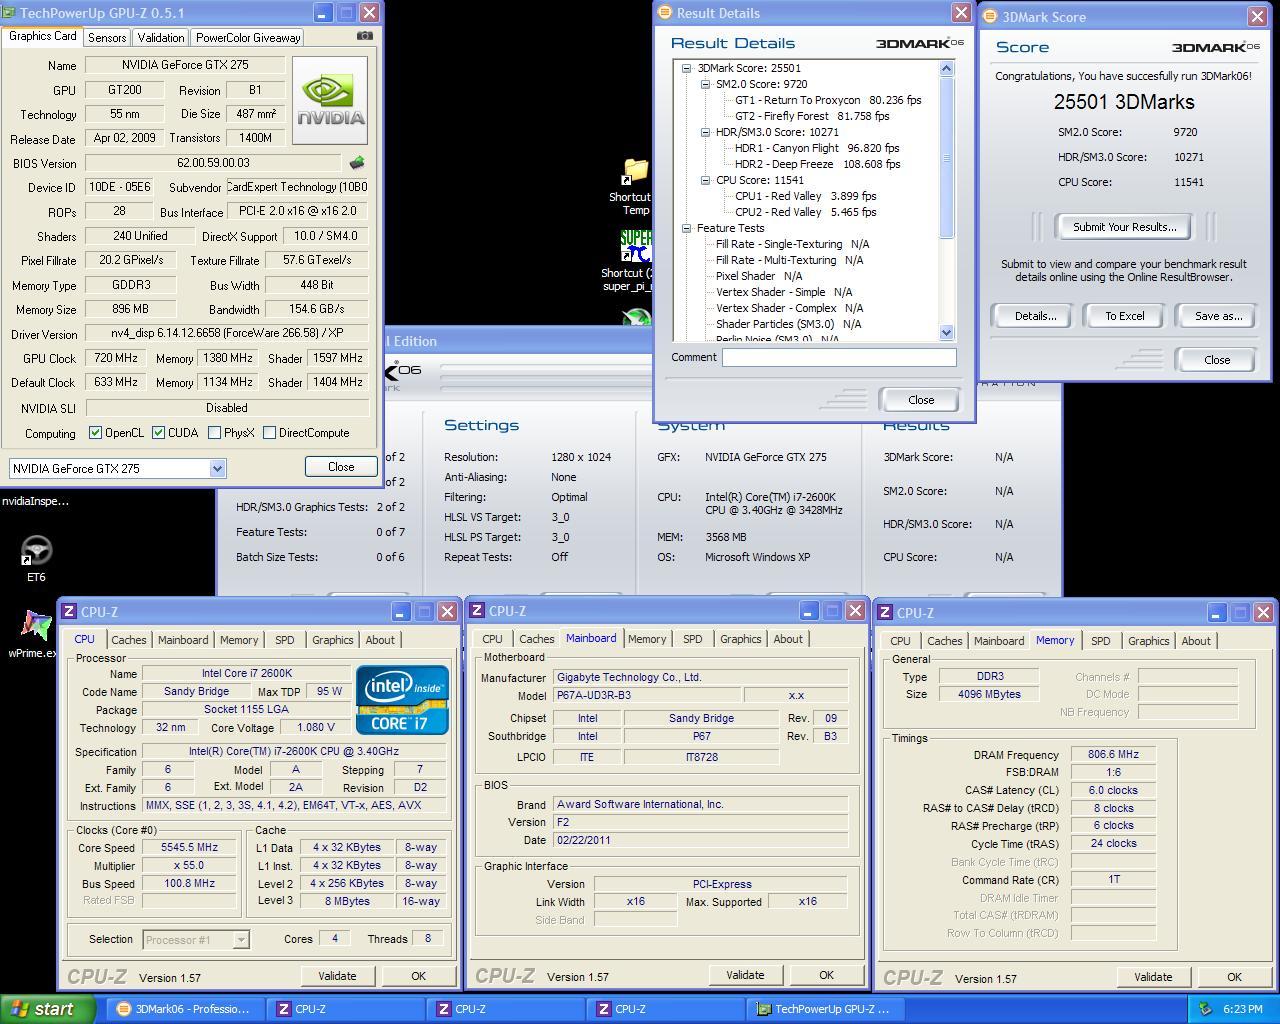
Task: Toggle the PhysX checkbox
Action: pyautogui.click(x=214, y=433)
